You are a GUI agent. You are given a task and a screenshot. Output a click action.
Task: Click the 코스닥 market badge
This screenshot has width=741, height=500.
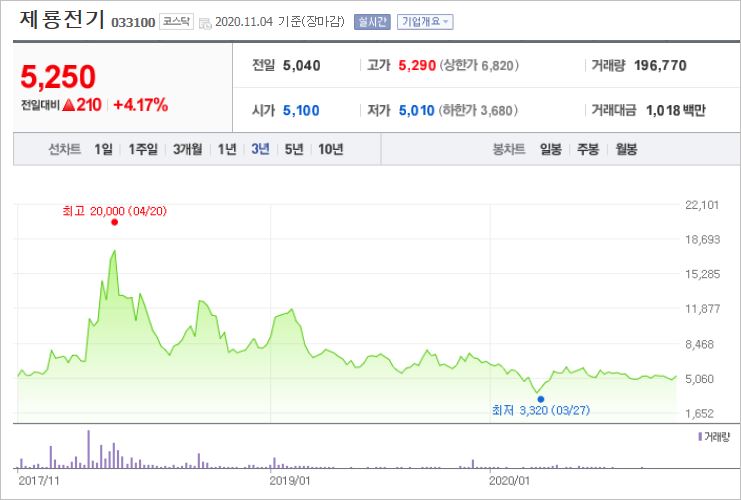click(176, 22)
